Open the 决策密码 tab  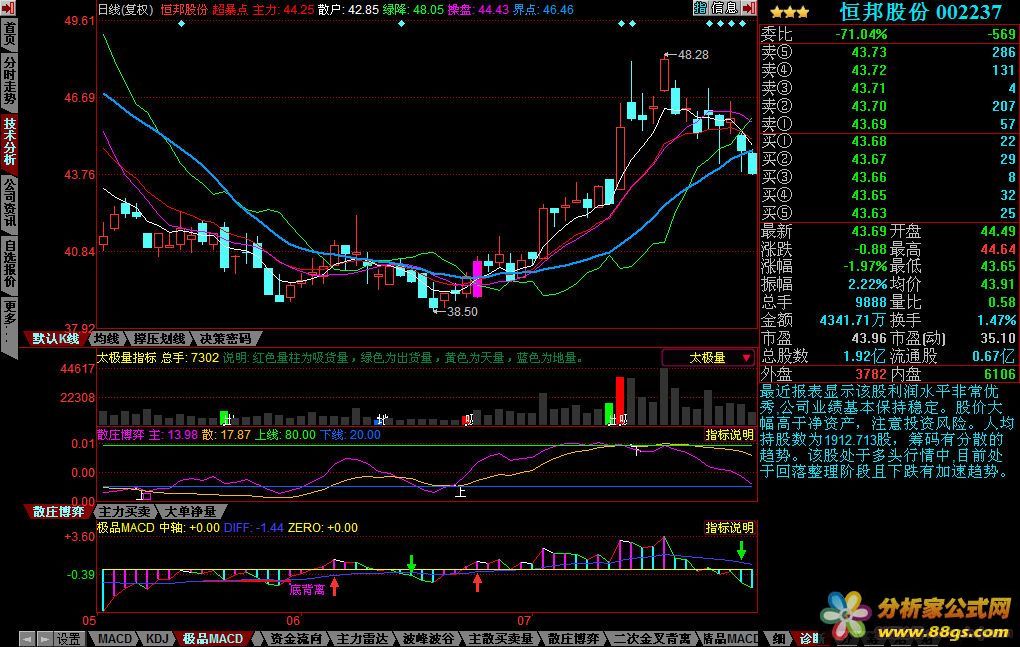pos(226,339)
